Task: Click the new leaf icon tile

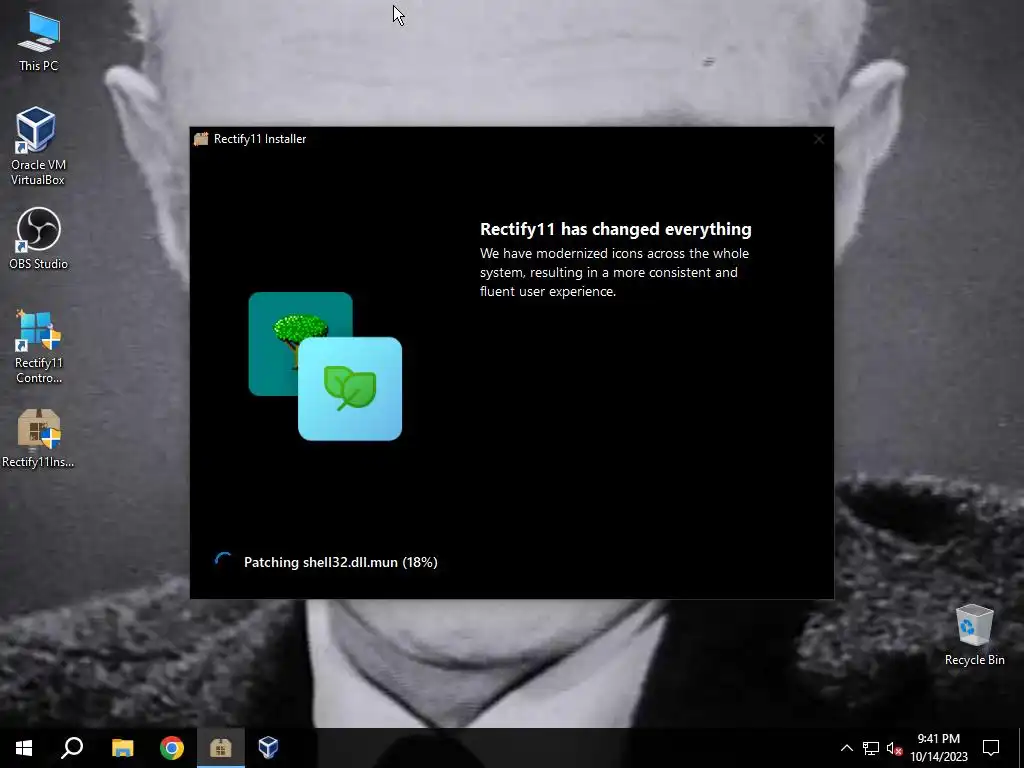Action: (350, 389)
